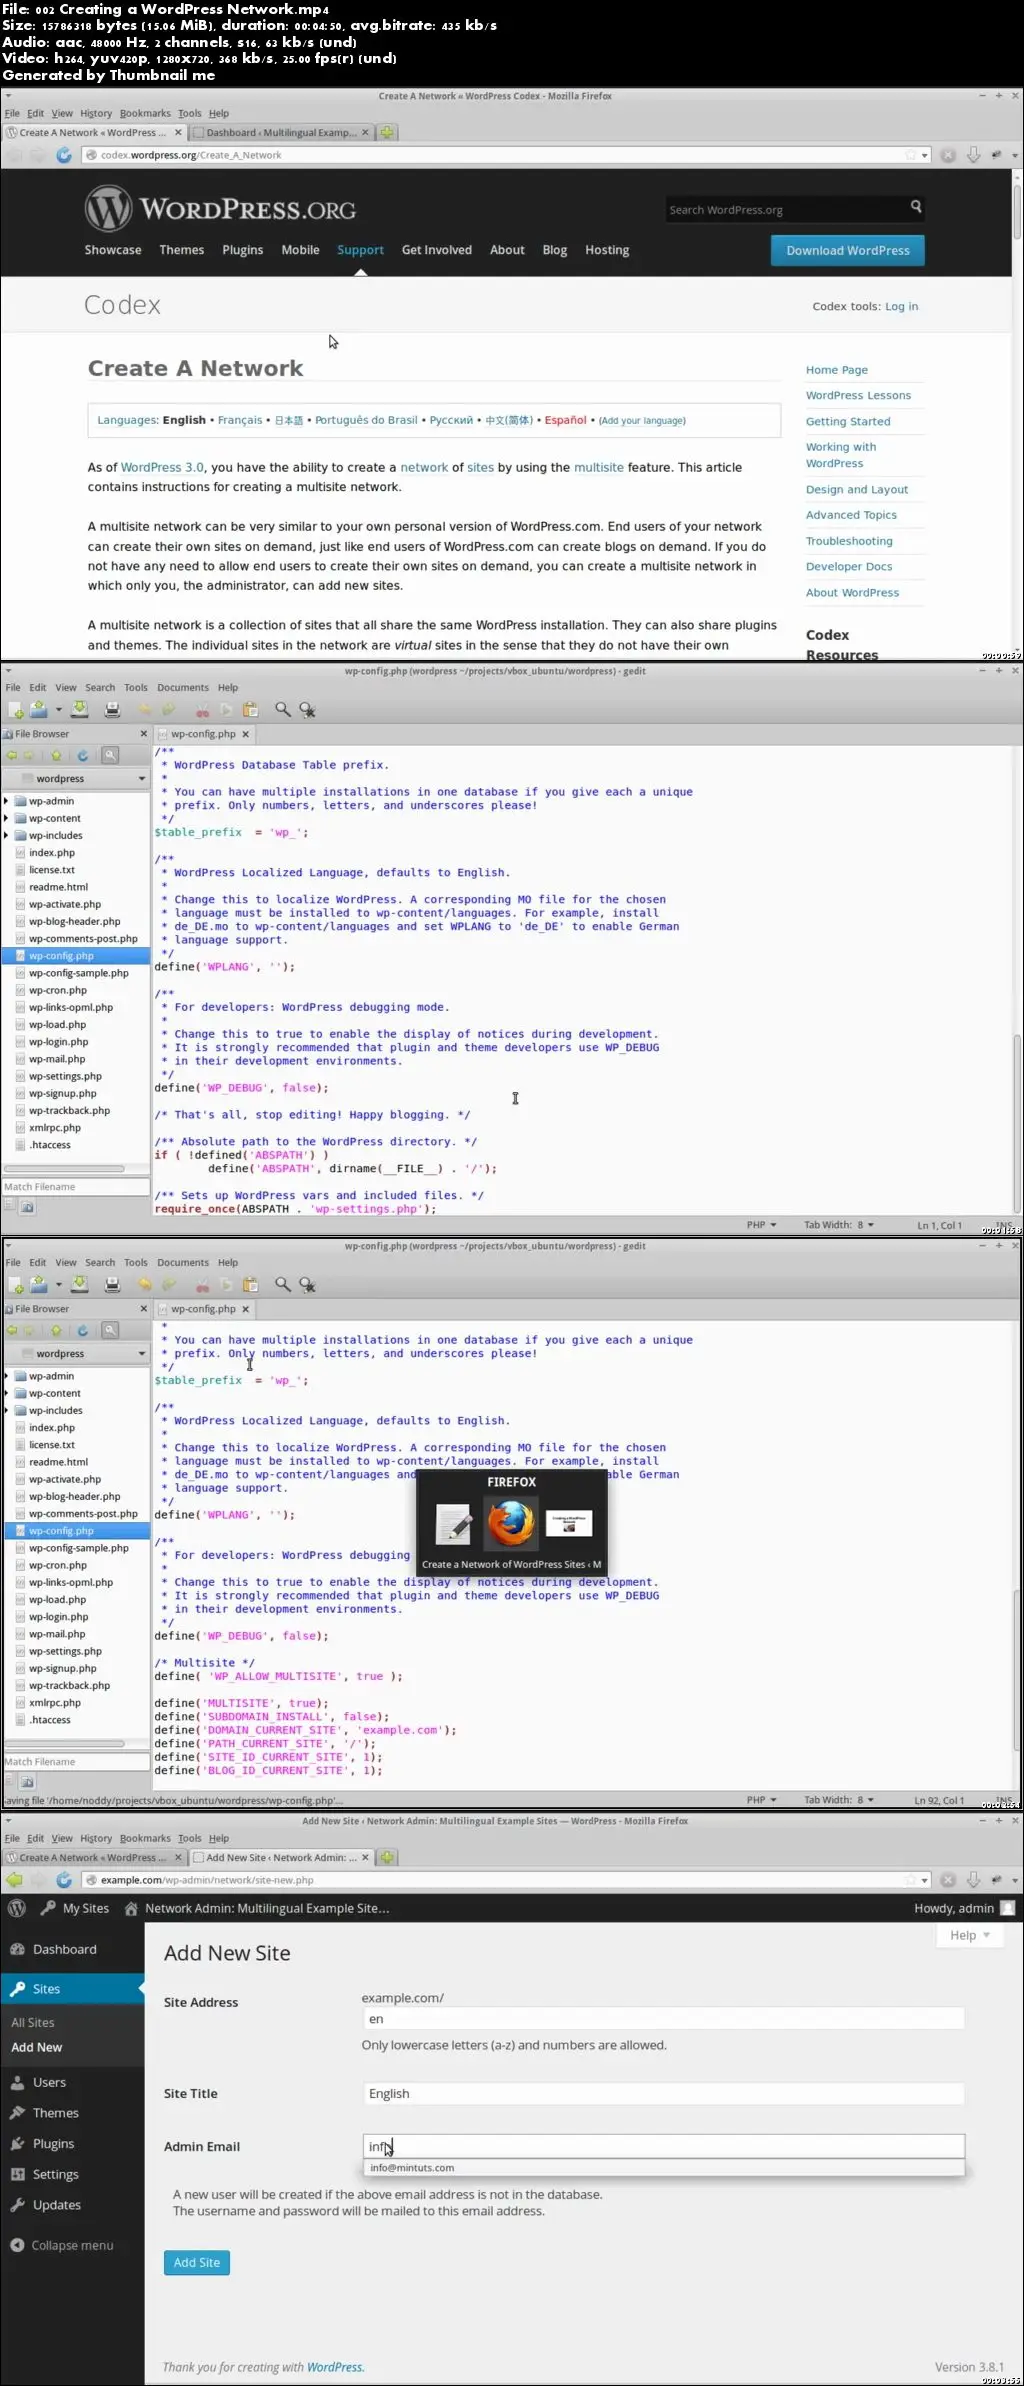This screenshot has height=2386, width=1024.
Task: Switch to Dashboard ‹ Multilingual Examp... tab
Action: [282, 132]
